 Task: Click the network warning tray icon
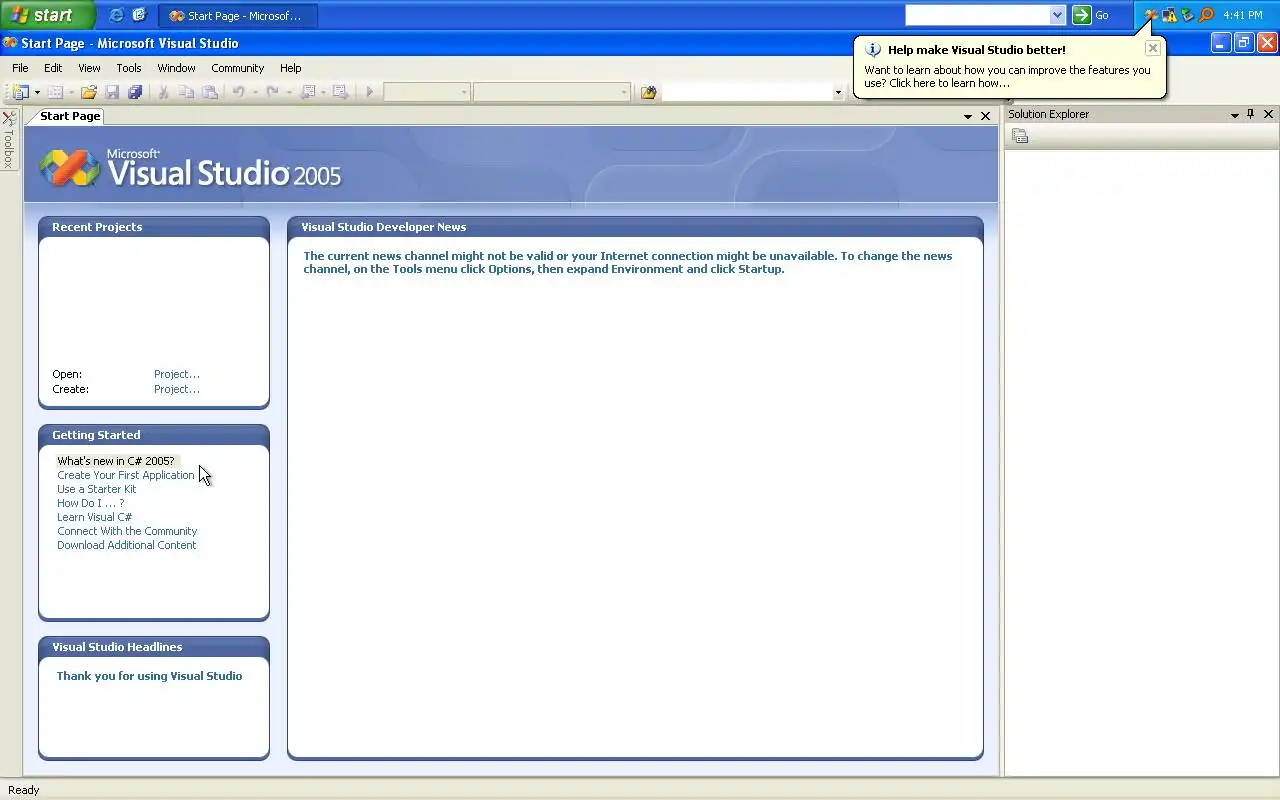(x=1169, y=15)
